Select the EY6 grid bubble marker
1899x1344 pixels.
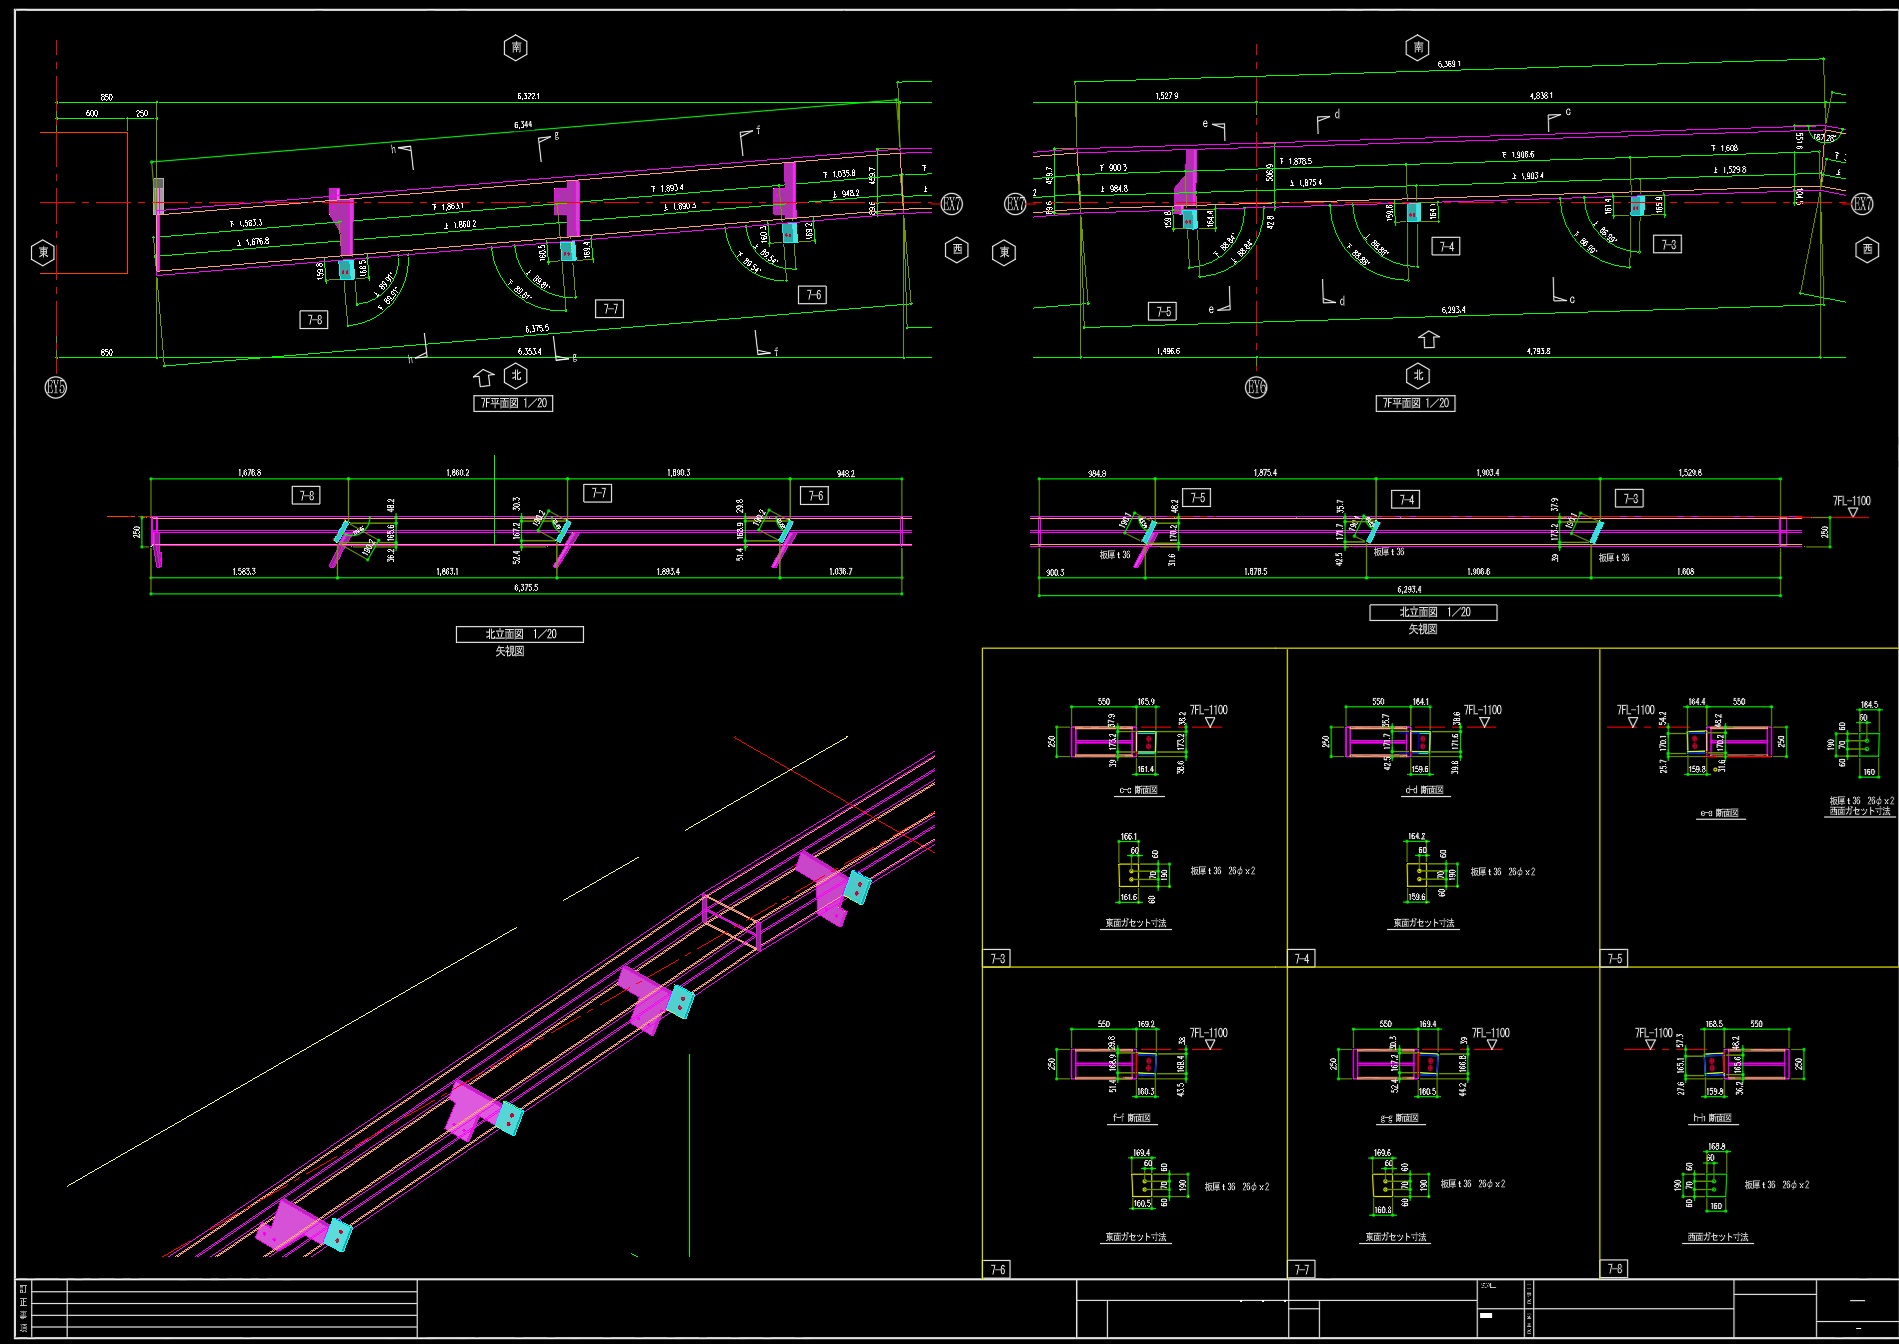pos(1256,387)
